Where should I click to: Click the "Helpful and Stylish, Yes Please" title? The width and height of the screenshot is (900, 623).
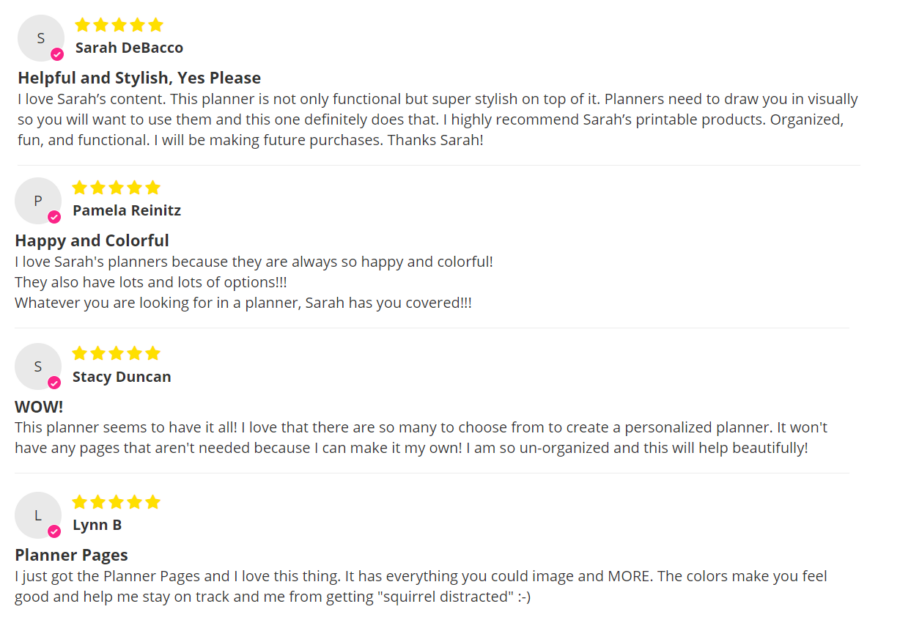click(139, 78)
